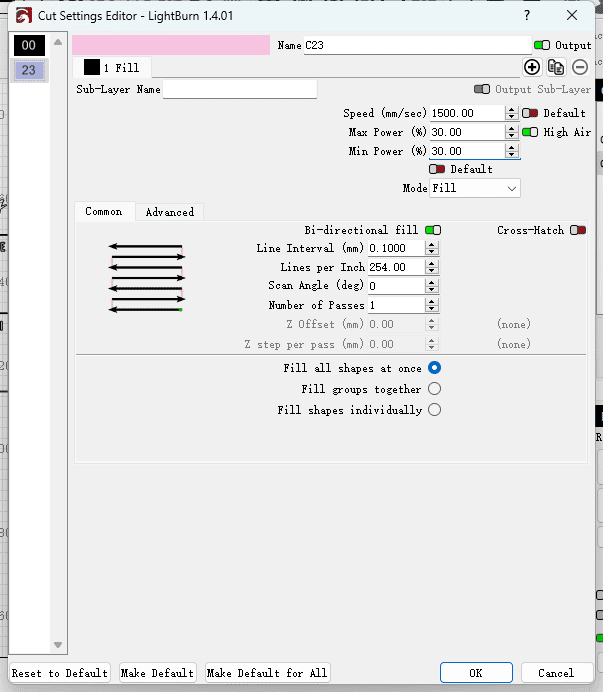Increase Scan Angle with the up arrow
The width and height of the screenshot is (603, 692).
point(432,282)
